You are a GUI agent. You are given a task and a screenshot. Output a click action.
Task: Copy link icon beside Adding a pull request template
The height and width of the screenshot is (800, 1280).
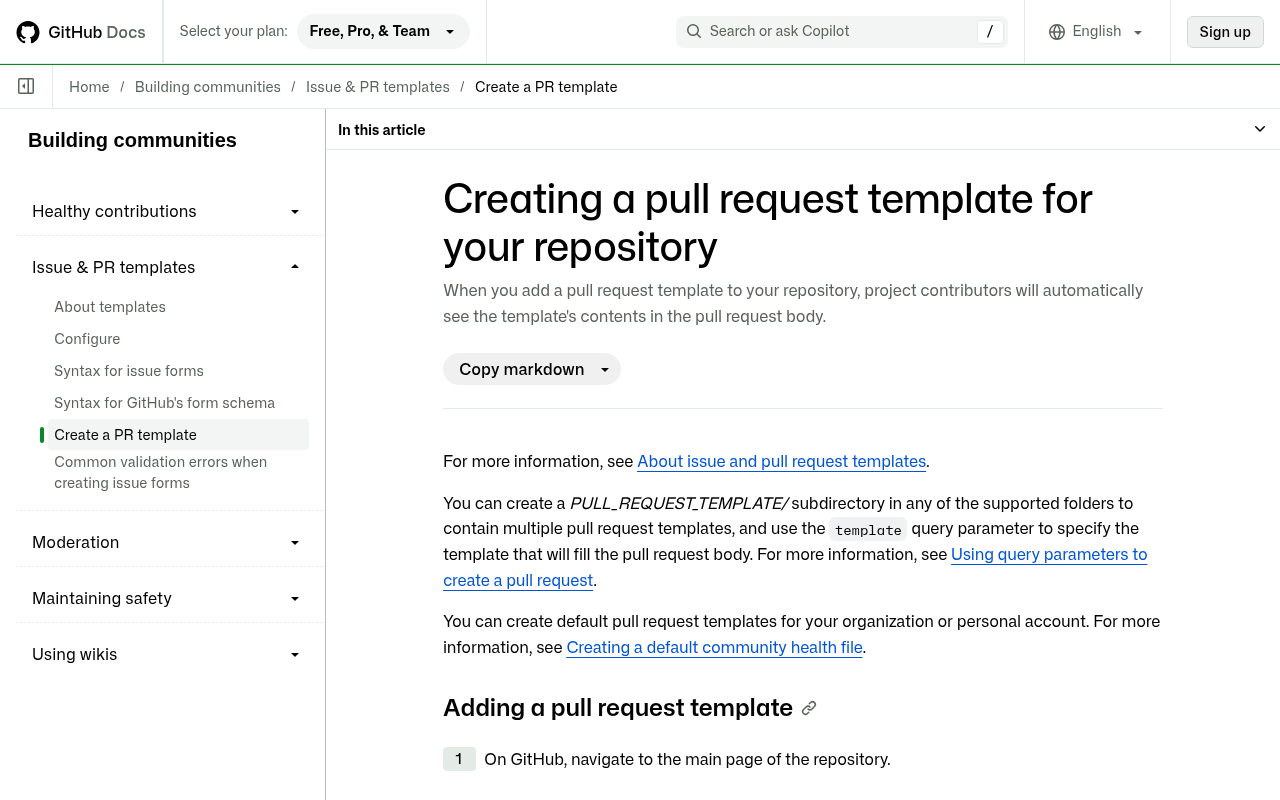click(x=809, y=708)
